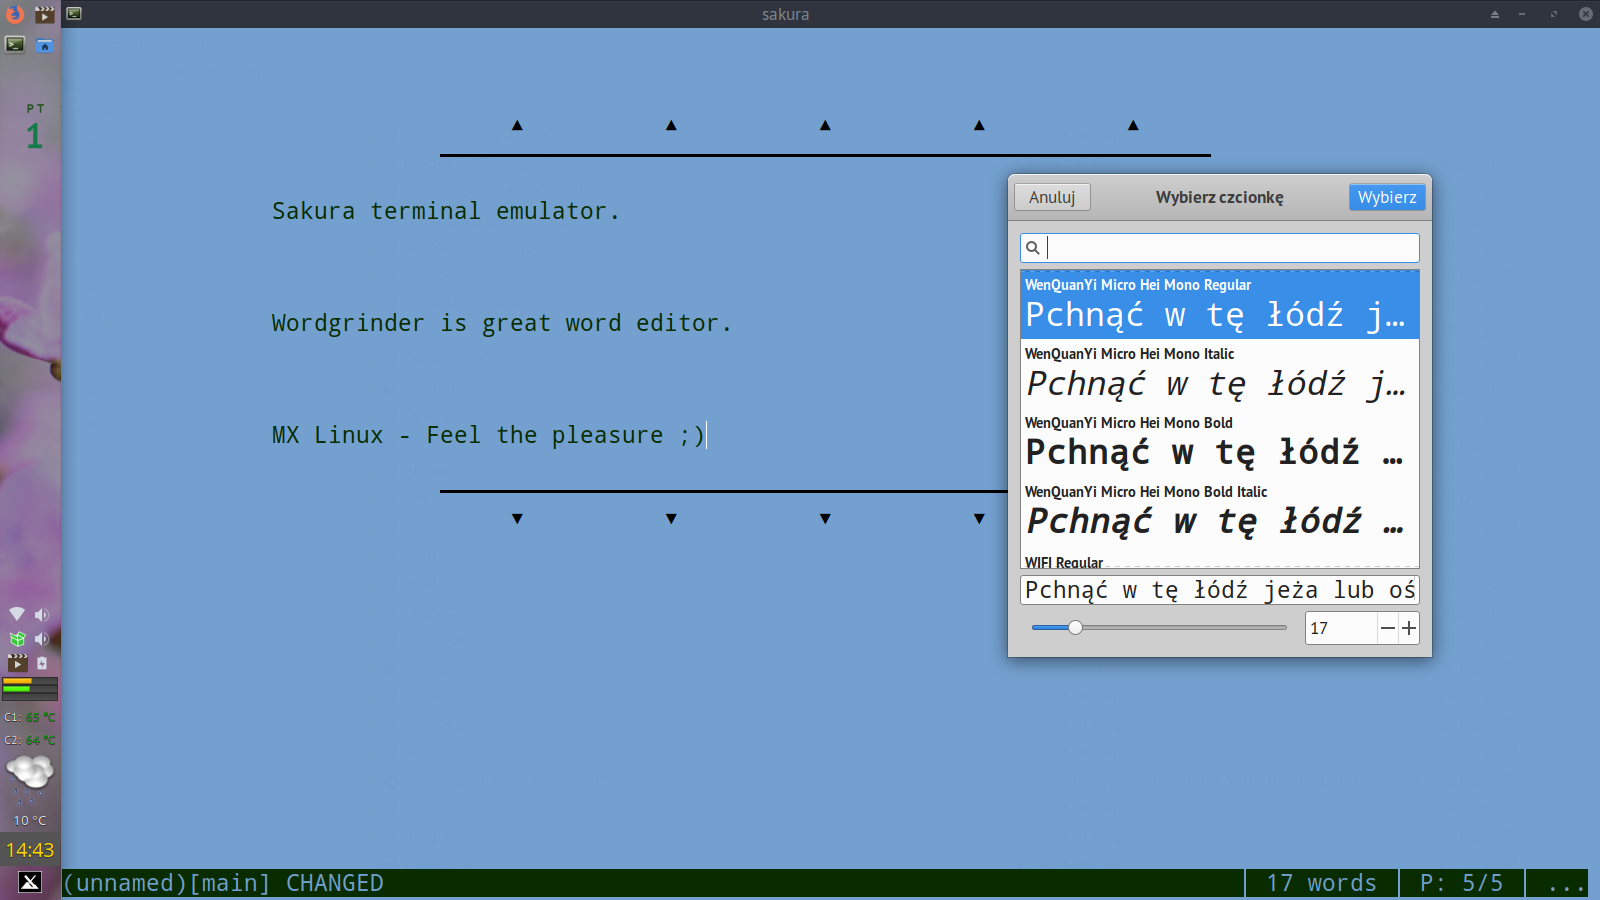Select WenQuanYi Micro Hei Mono Bold font
Viewport: 1600px width, 900px height.
click(x=1220, y=443)
